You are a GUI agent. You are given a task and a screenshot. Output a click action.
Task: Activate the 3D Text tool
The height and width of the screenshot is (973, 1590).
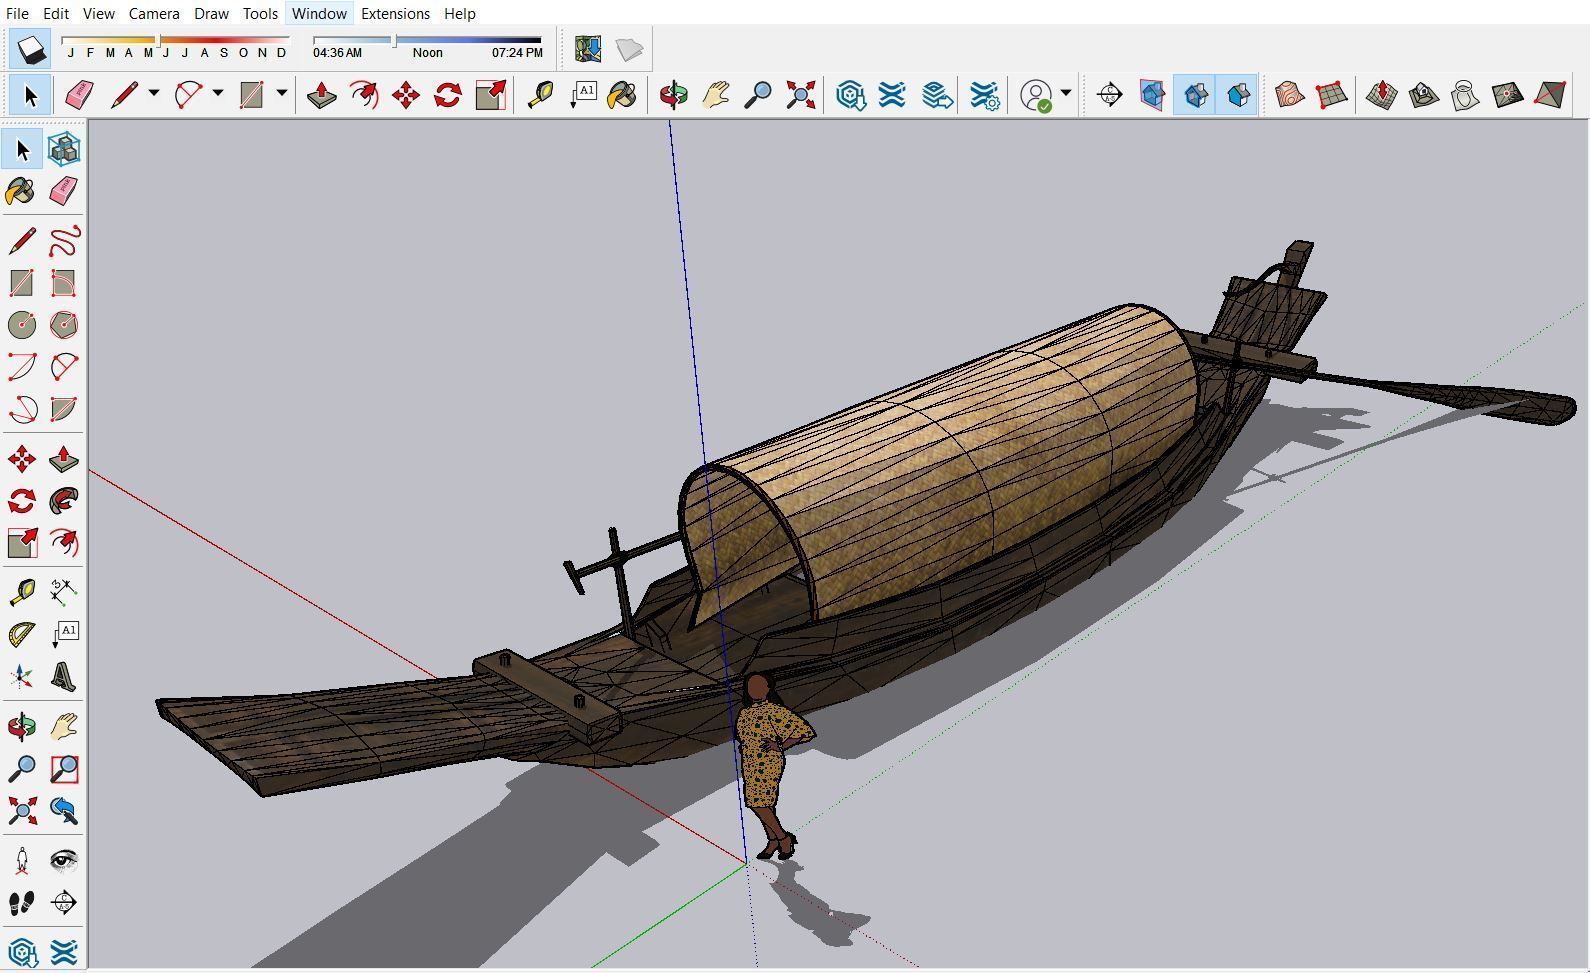pos(64,677)
